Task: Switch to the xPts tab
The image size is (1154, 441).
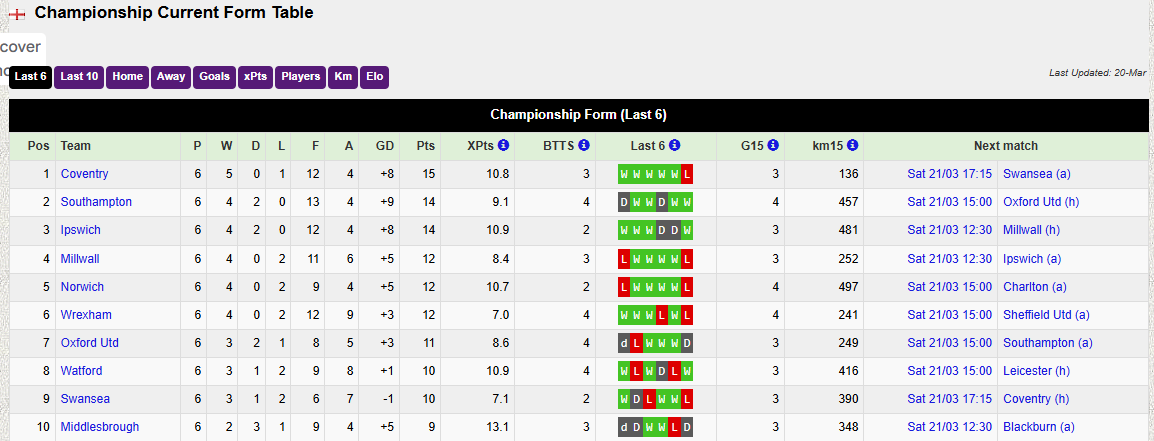Action: [x=255, y=77]
